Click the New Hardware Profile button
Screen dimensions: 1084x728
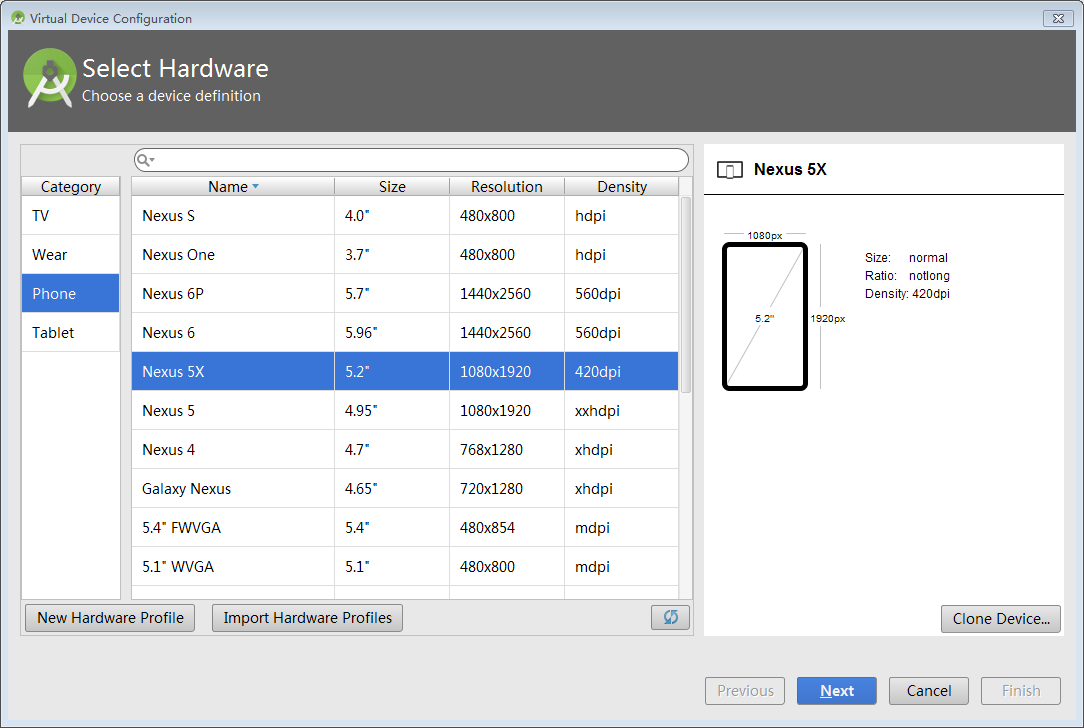(109, 617)
